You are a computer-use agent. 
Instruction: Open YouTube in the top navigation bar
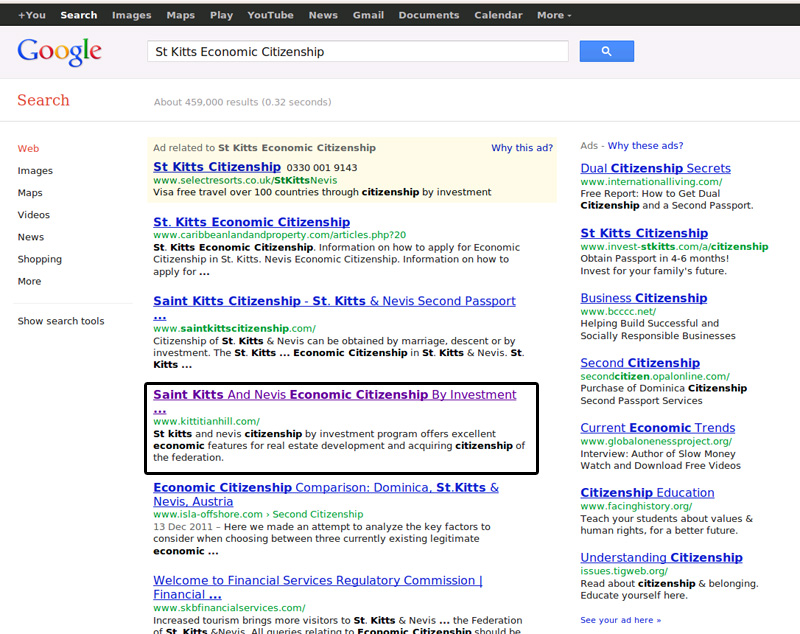pyautogui.click(x=270, y=15)
